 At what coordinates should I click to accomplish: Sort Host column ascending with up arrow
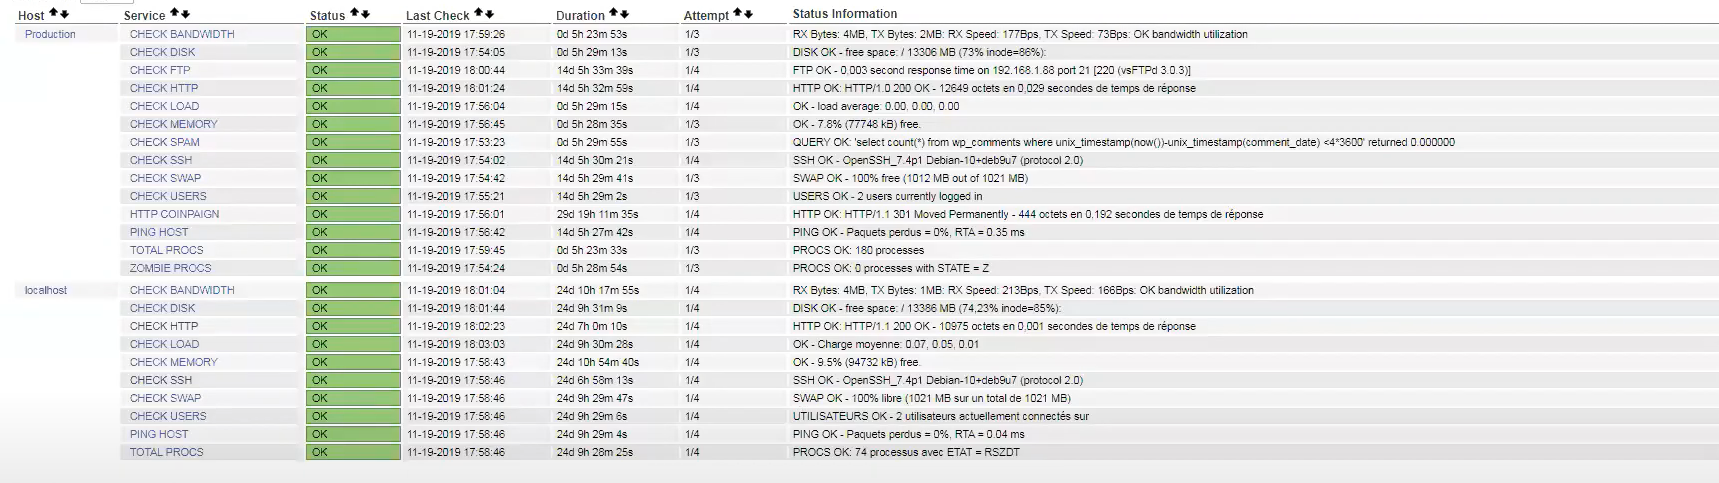coord(54,14)
